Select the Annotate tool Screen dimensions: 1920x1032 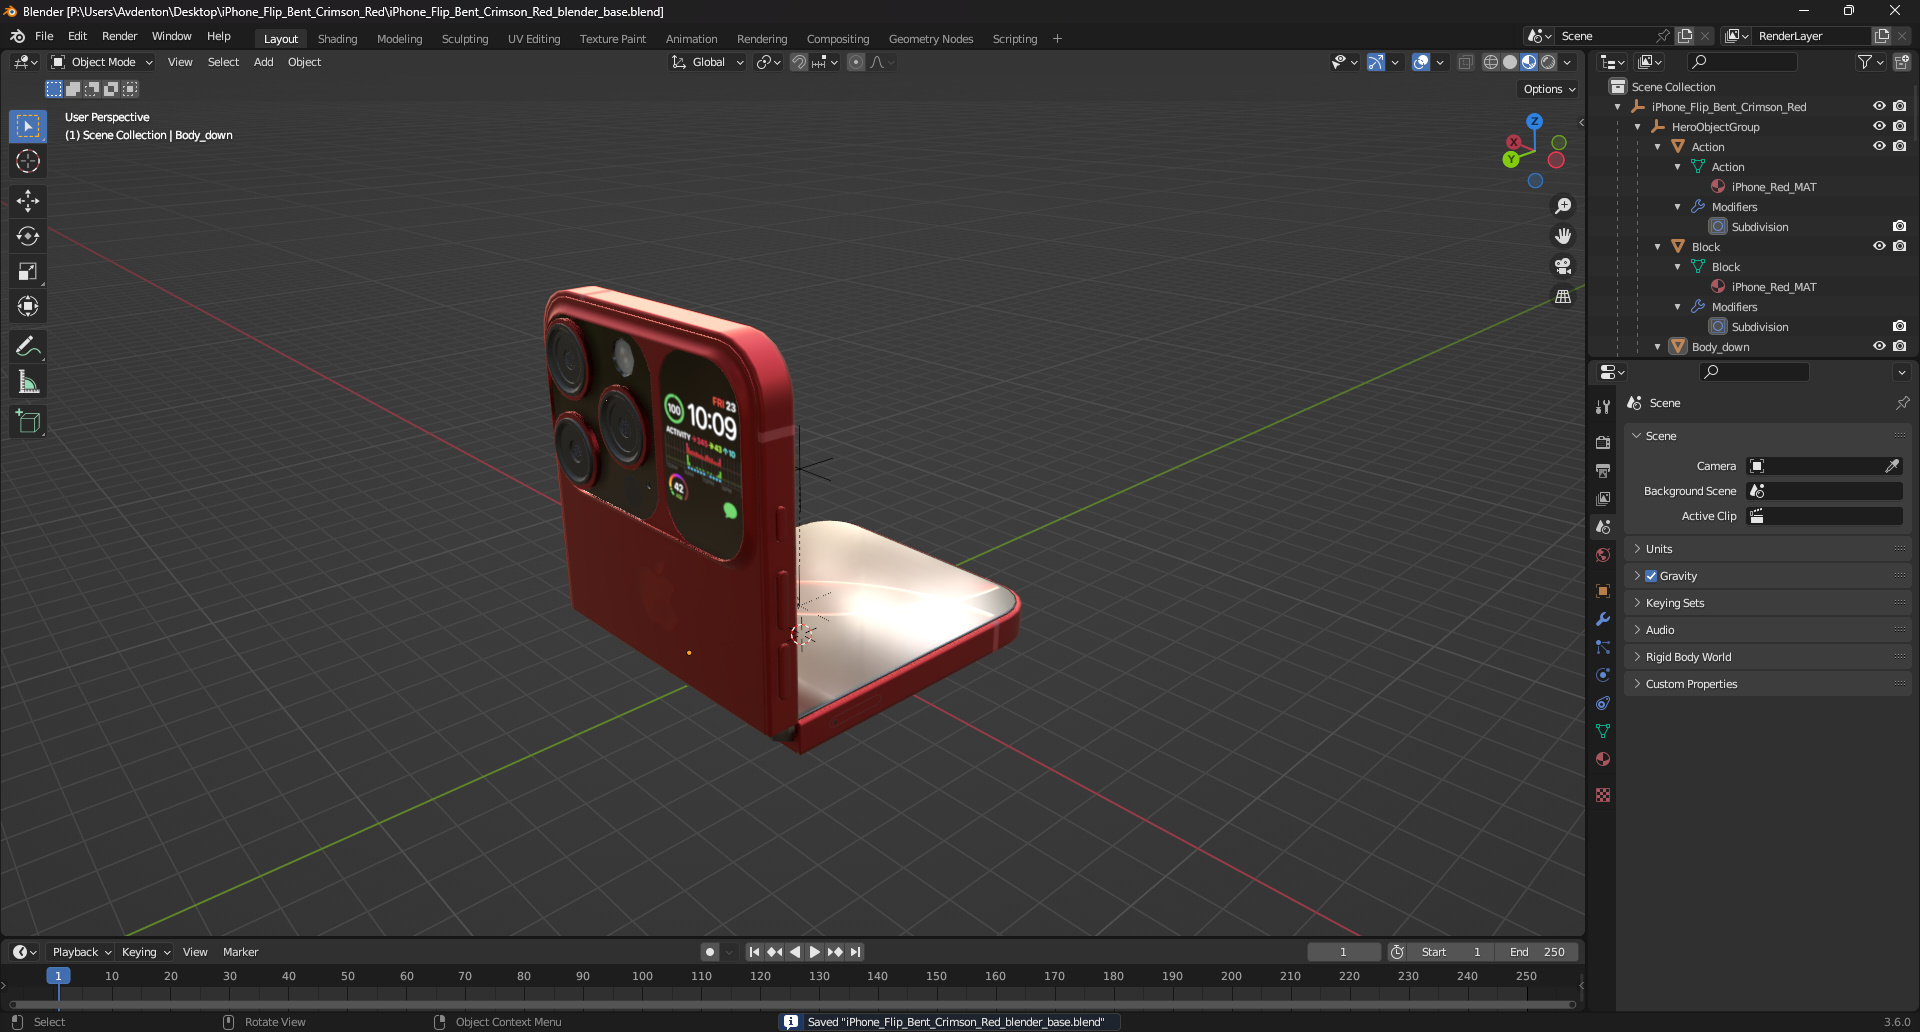click(x=28, y=347)
